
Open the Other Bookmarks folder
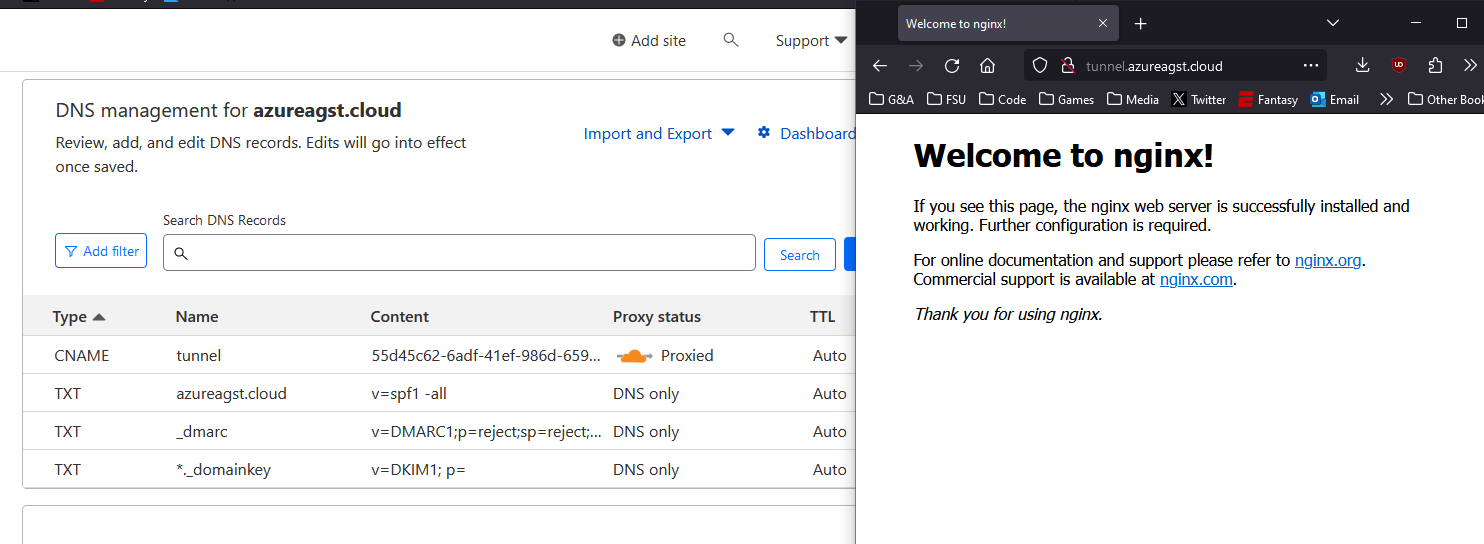click(x=1445, y=99)
